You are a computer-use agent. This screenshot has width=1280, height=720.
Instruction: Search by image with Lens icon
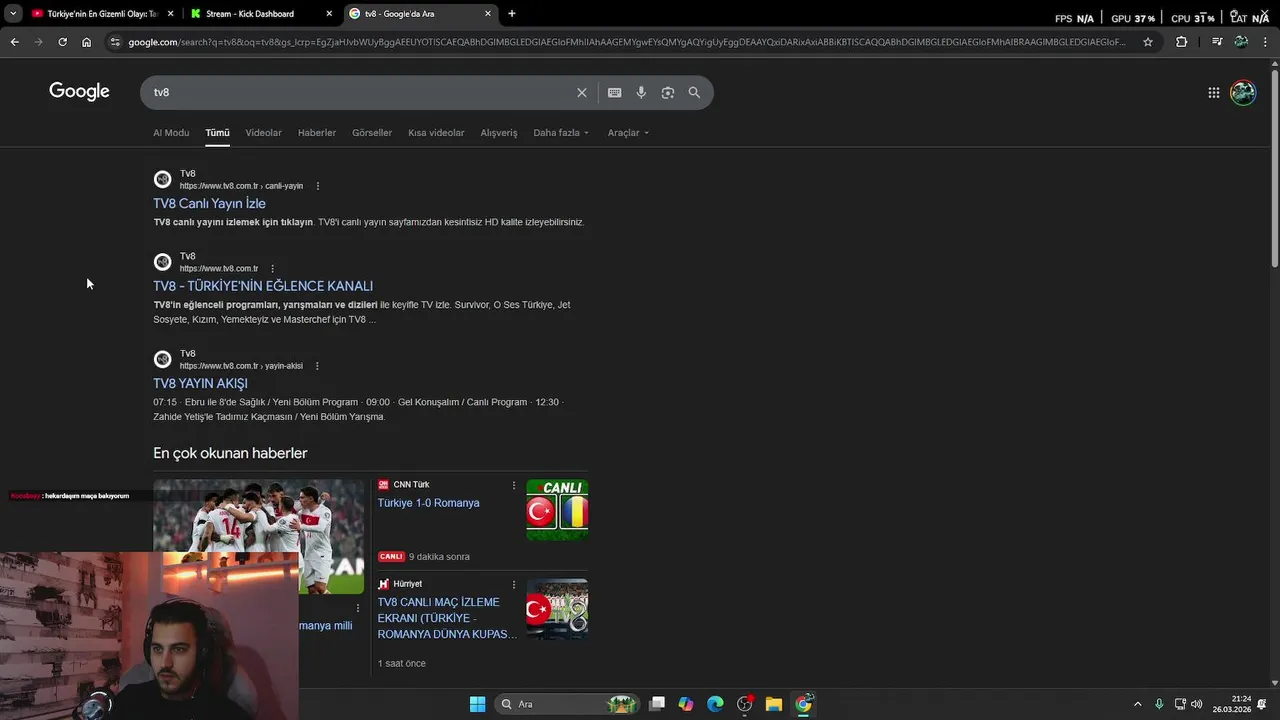click(x=667, y=92)
